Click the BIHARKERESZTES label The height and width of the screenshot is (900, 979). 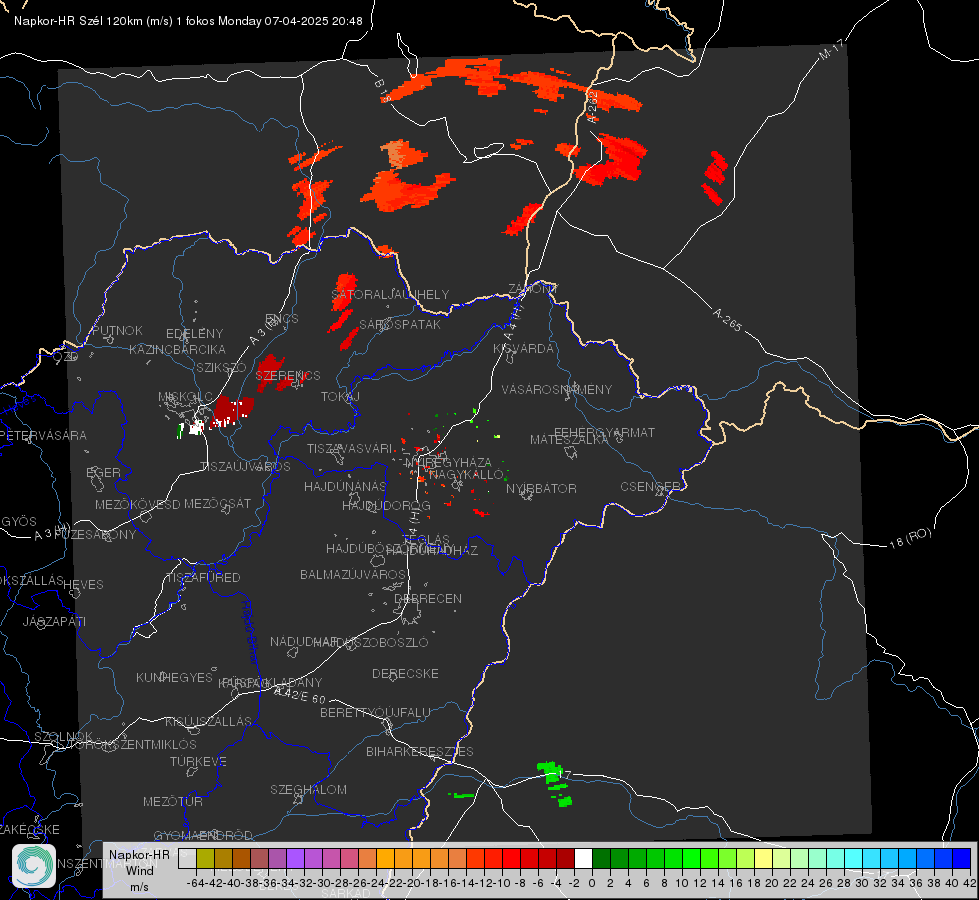[420, 751]
